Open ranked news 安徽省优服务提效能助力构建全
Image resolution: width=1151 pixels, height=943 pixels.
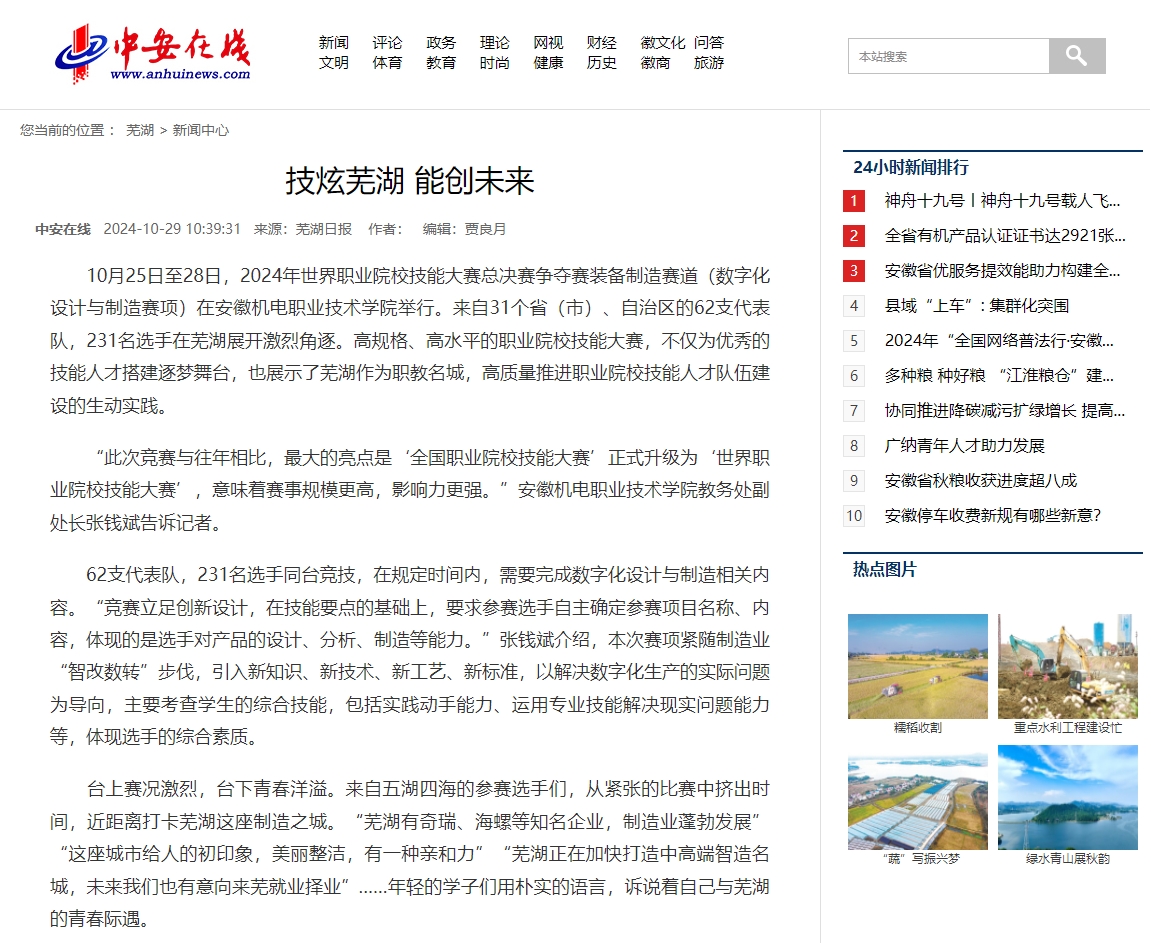(x=1002, y=271)
